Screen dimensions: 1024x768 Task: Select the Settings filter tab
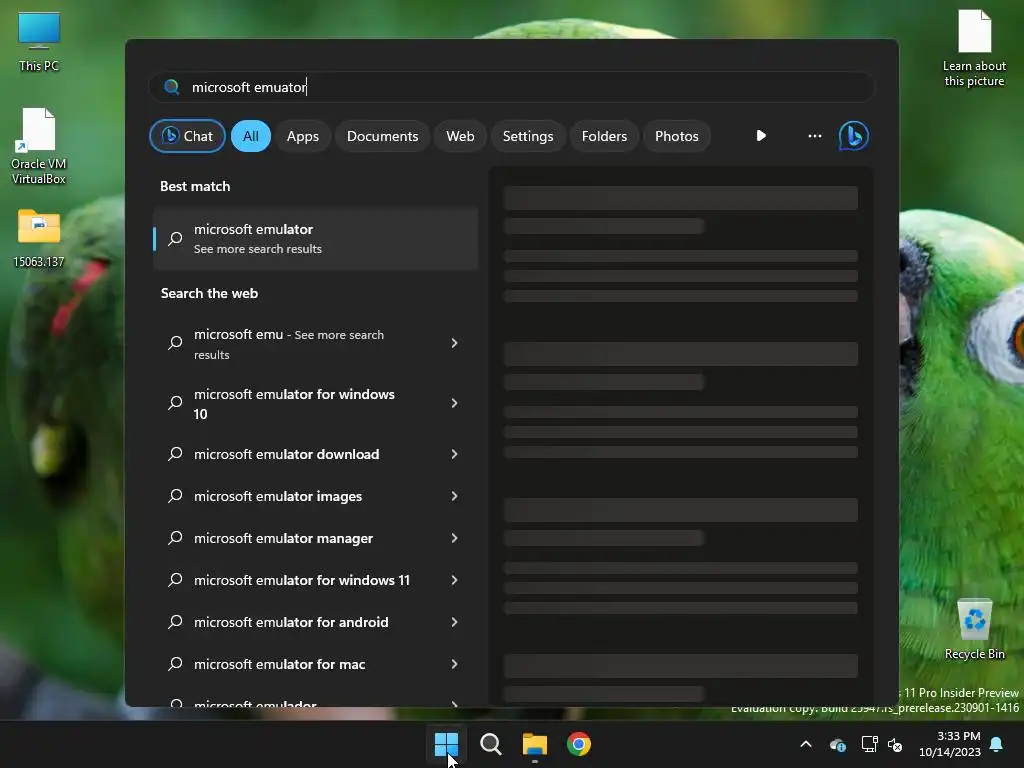tap(528, 136)
